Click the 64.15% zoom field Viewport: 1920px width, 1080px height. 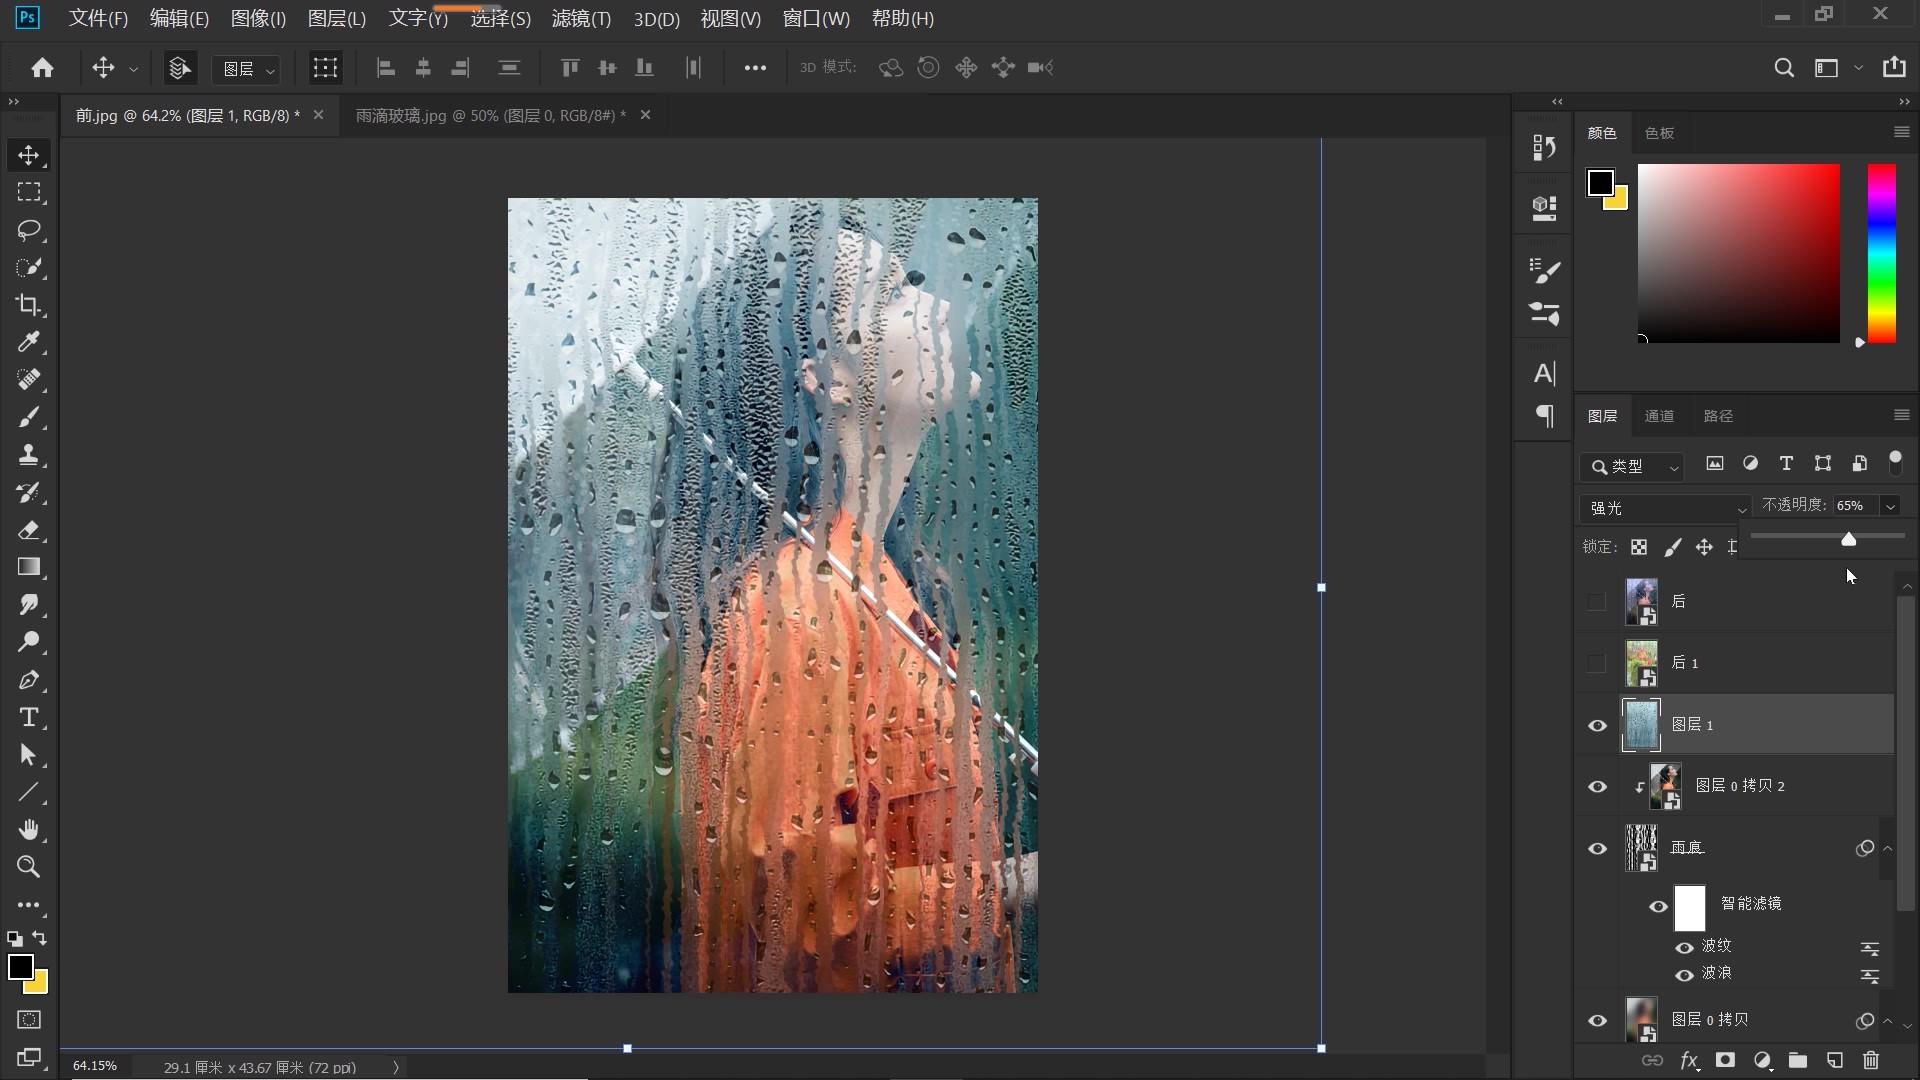click(95, 1066)
